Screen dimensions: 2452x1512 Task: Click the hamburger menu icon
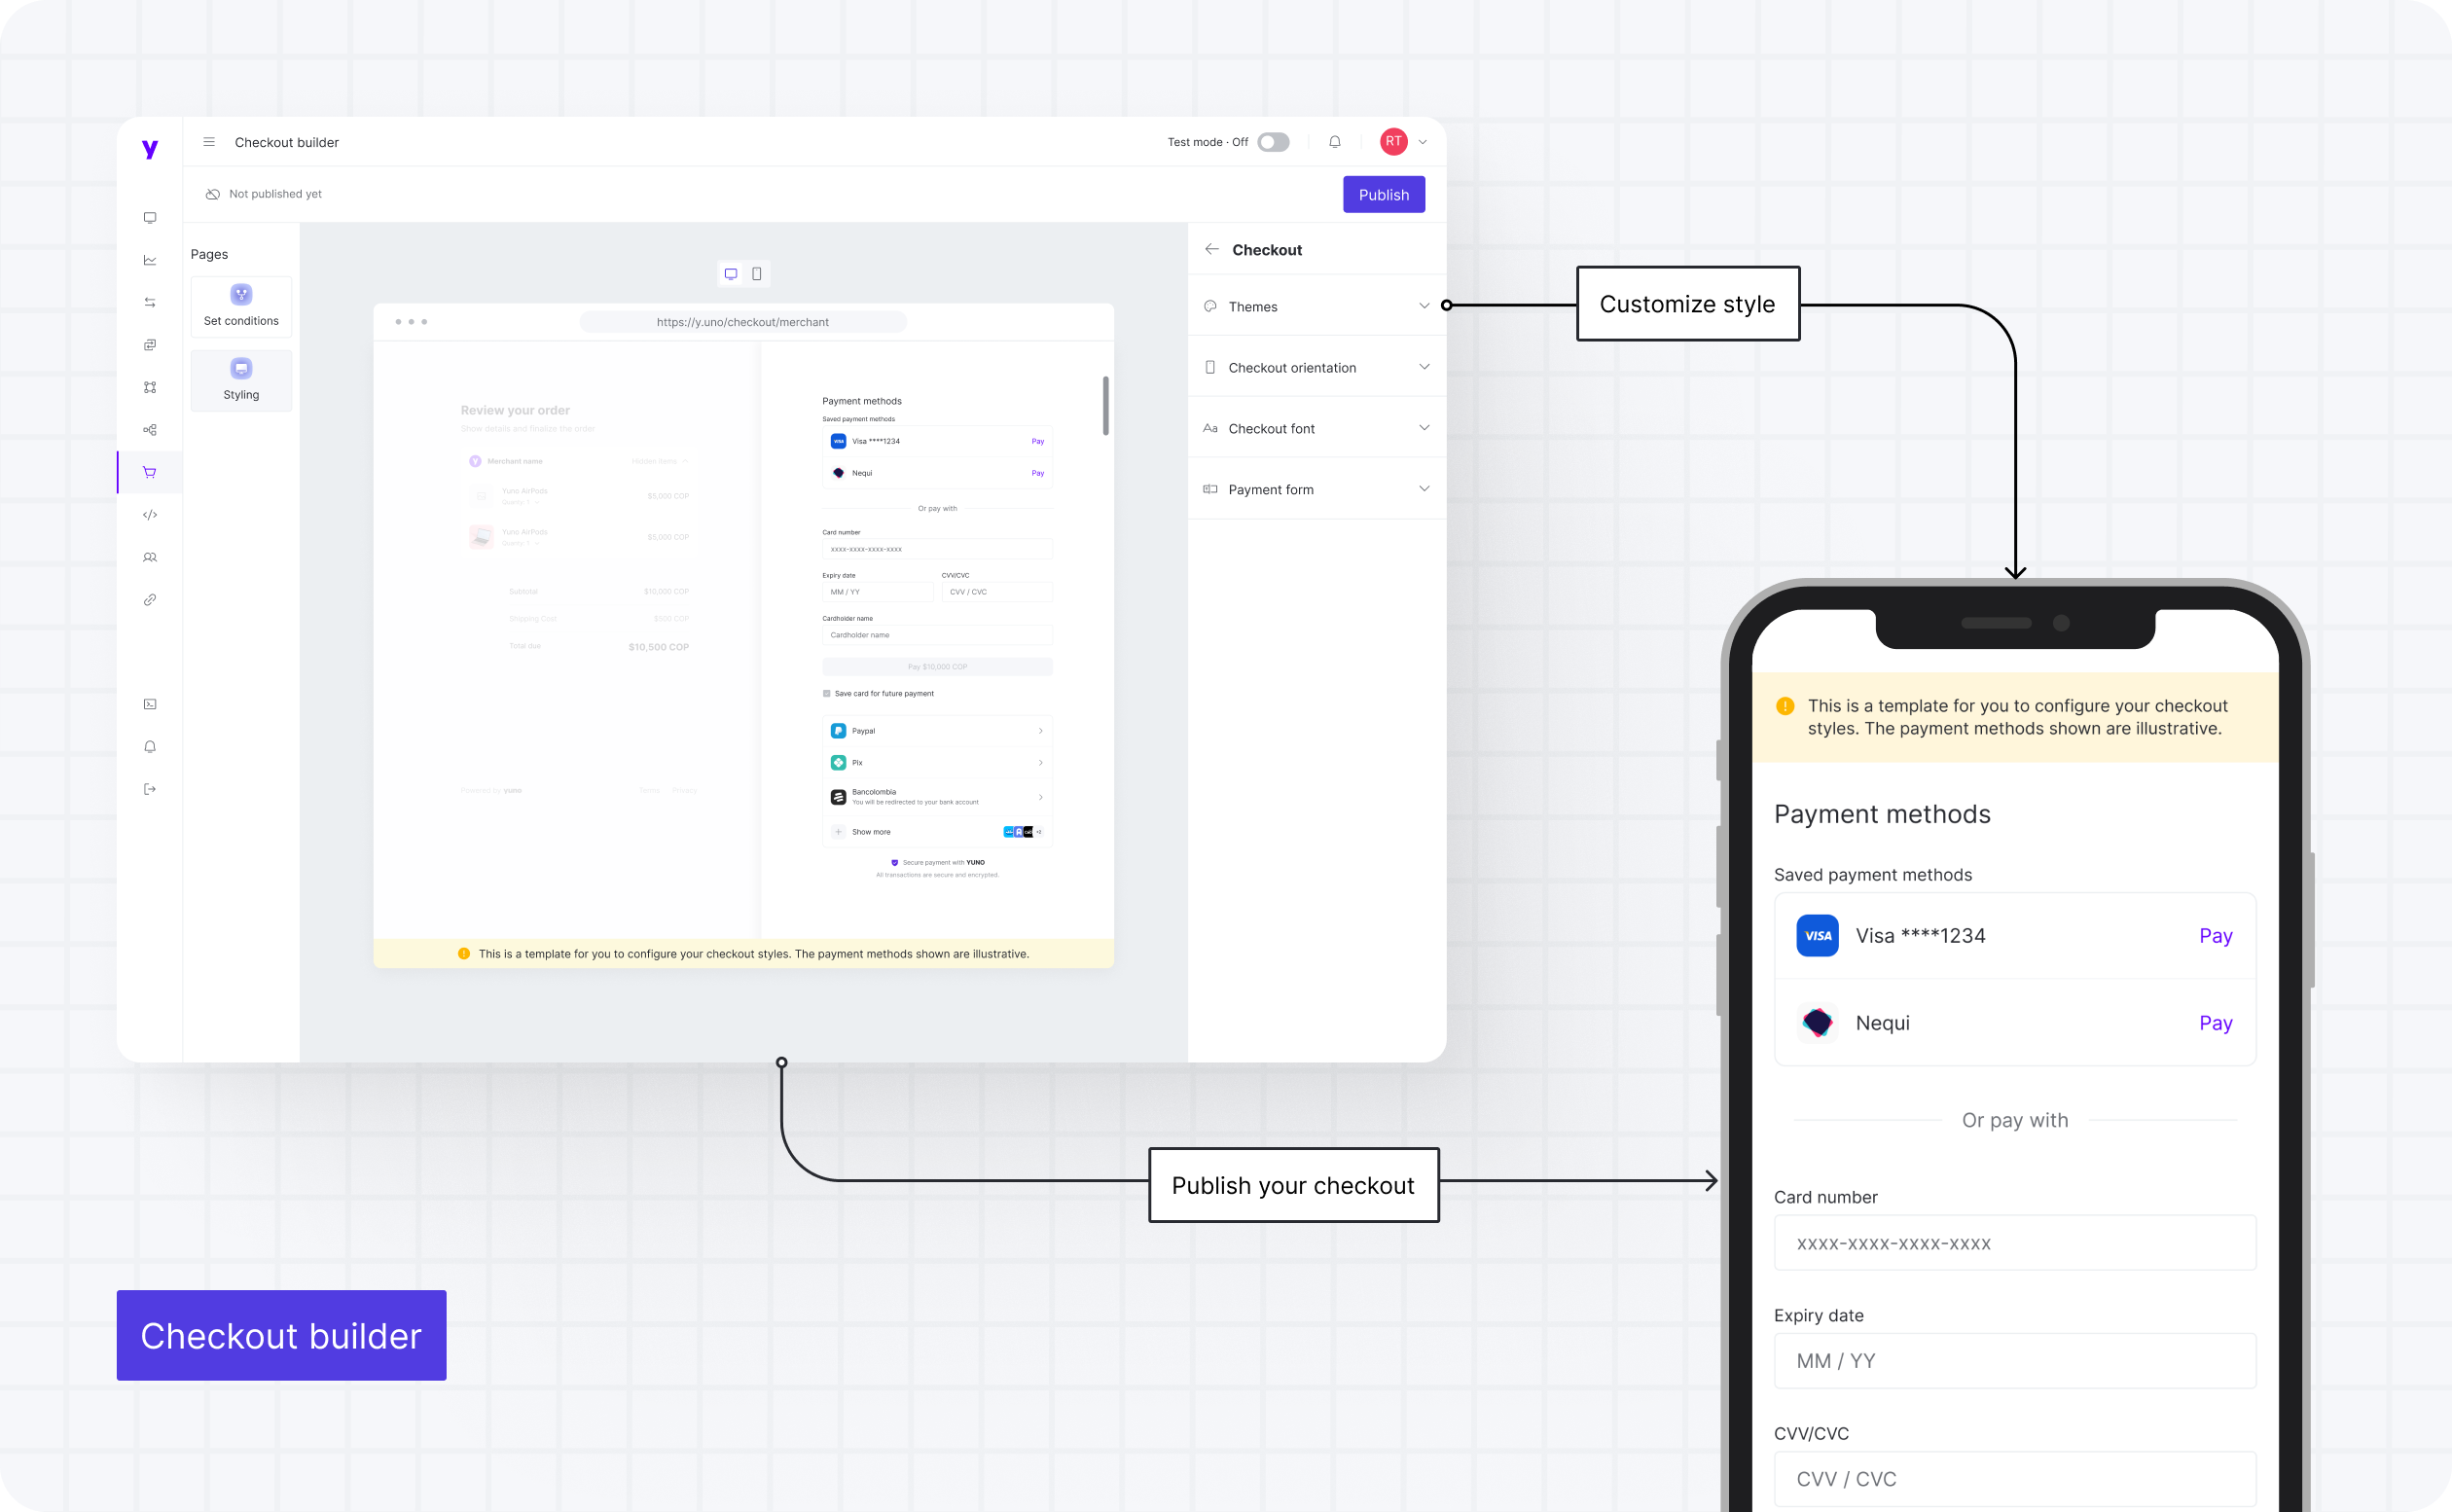(x=209, y=142)
